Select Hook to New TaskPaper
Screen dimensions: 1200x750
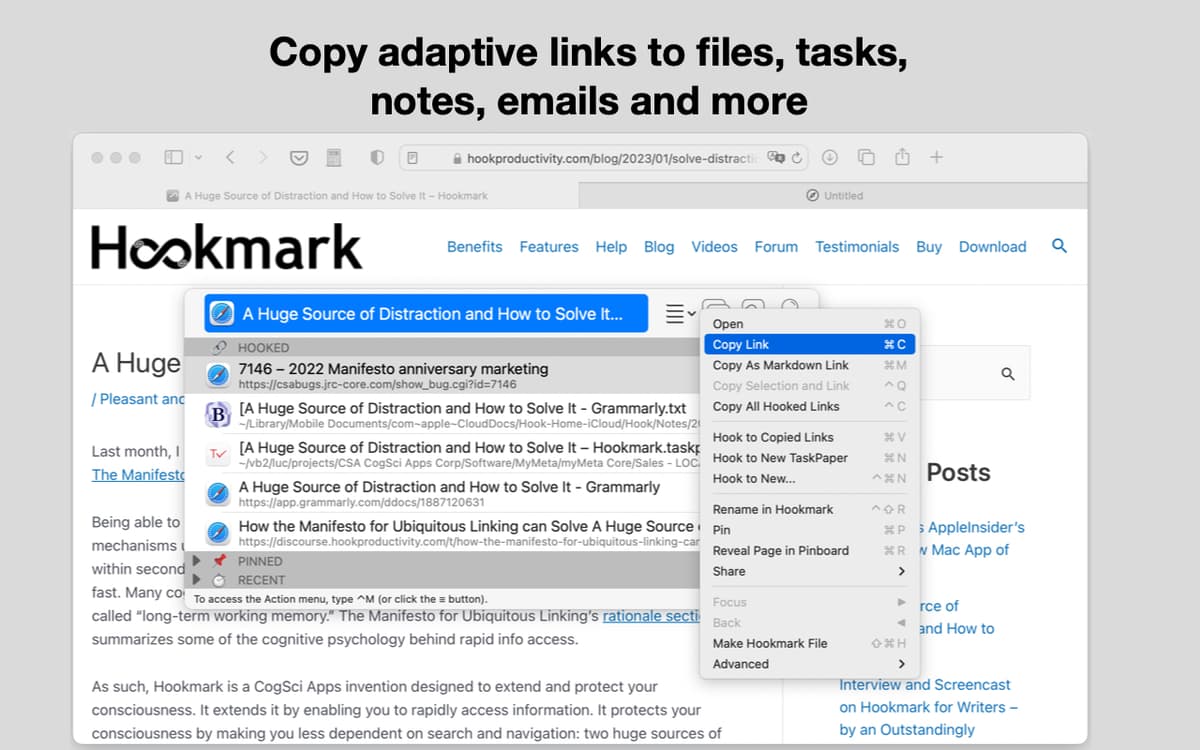click(780, 458)
